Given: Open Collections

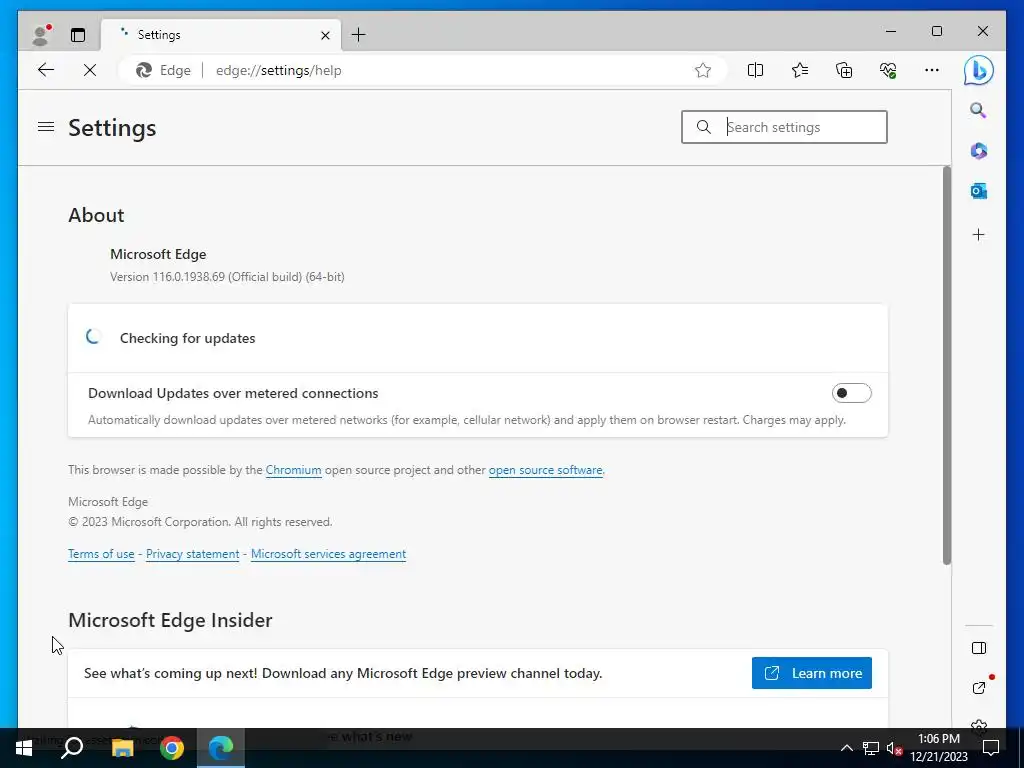Looking at the screenshot, I should (x=844, y=70).
